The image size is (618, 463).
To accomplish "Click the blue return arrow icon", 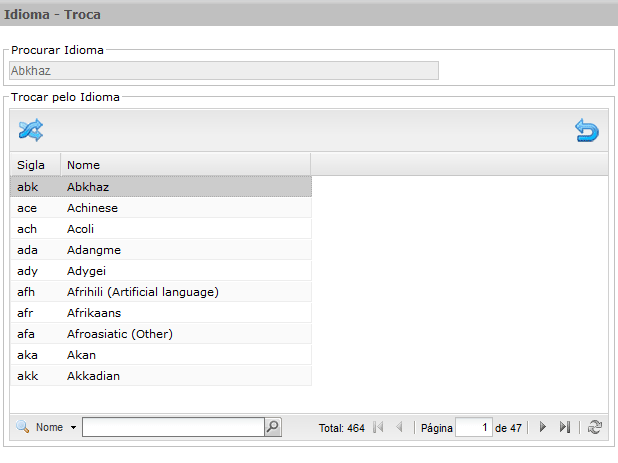I will pos(587,130).
